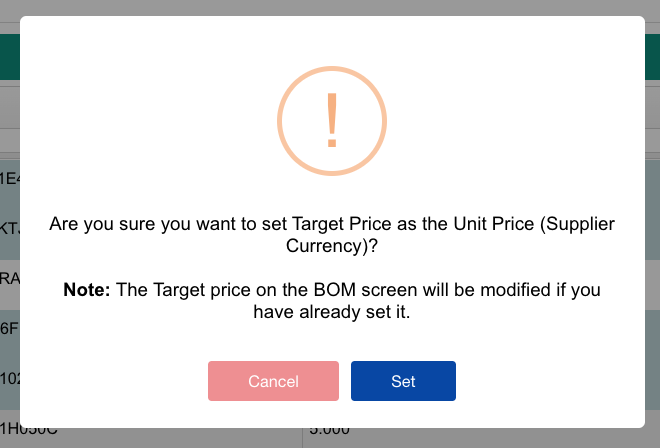Viewport: 660px width, 448px height.
Task: Select the confirmation question text
Action: tap(332, 235)
